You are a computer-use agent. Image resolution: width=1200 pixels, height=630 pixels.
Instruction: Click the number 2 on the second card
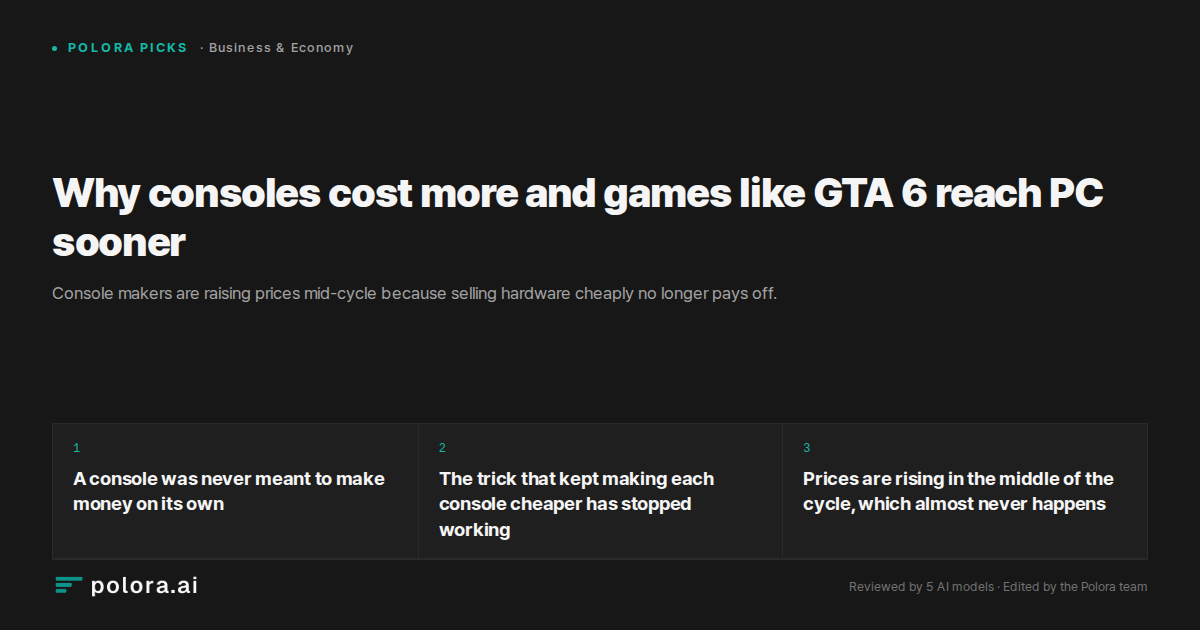(442, 448)
